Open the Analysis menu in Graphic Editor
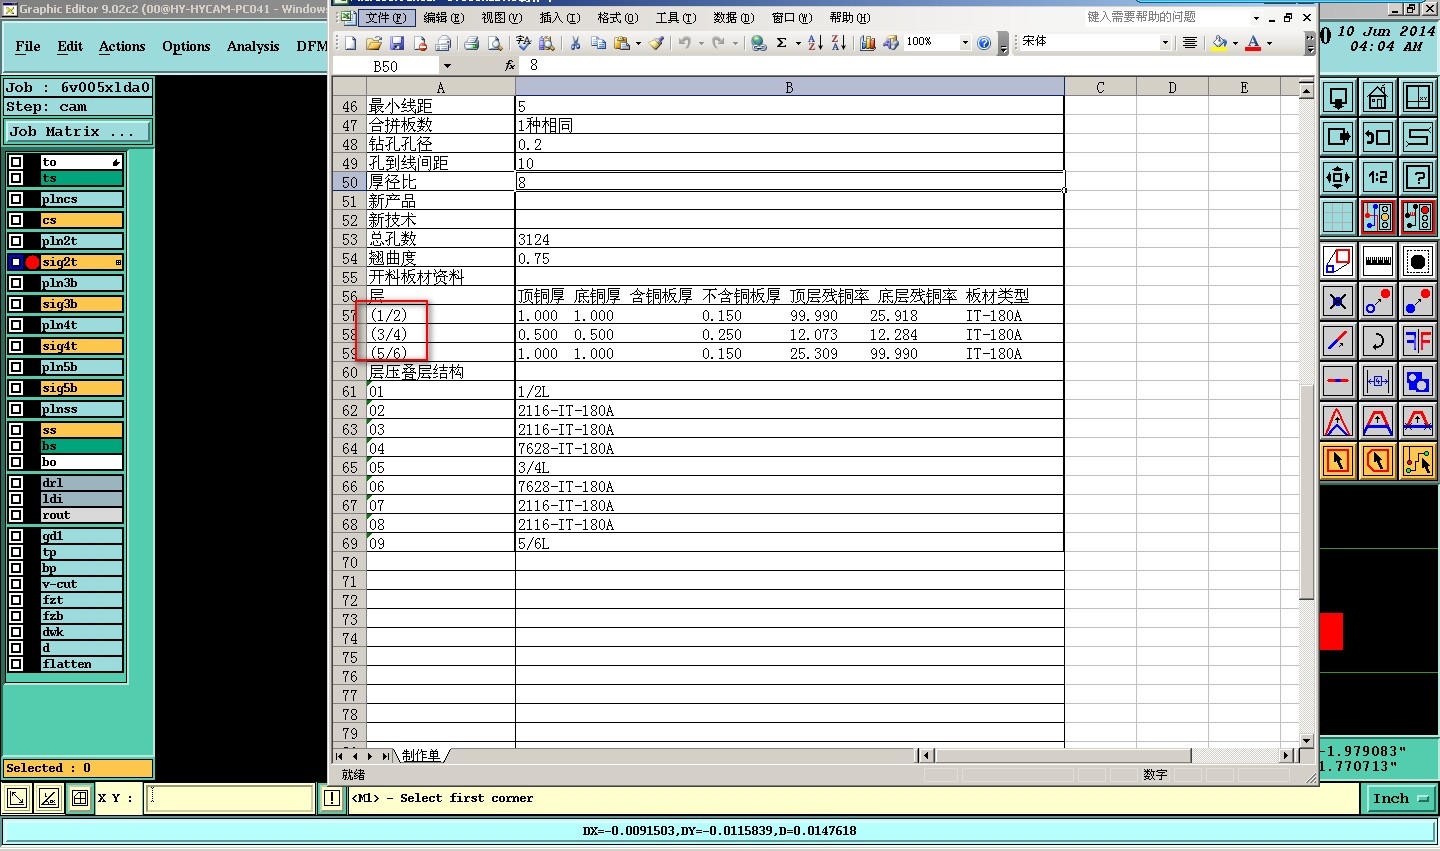Screen dimensions: 1440x851 253,46
